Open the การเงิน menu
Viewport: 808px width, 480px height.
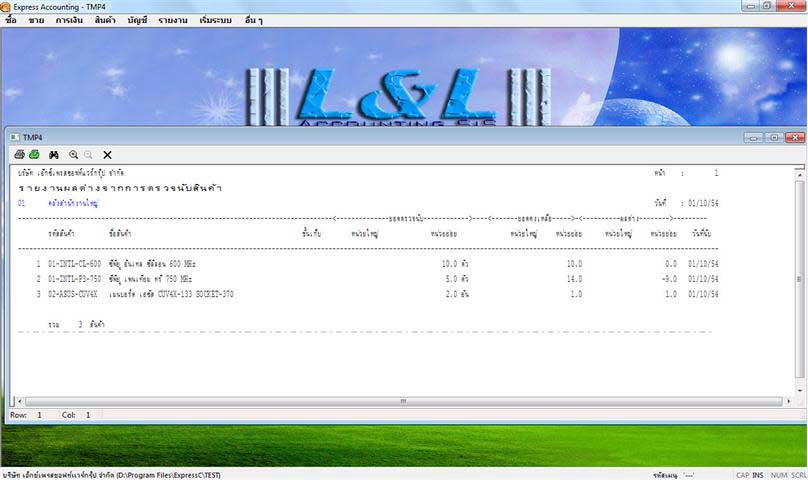(x=69, y=20)
